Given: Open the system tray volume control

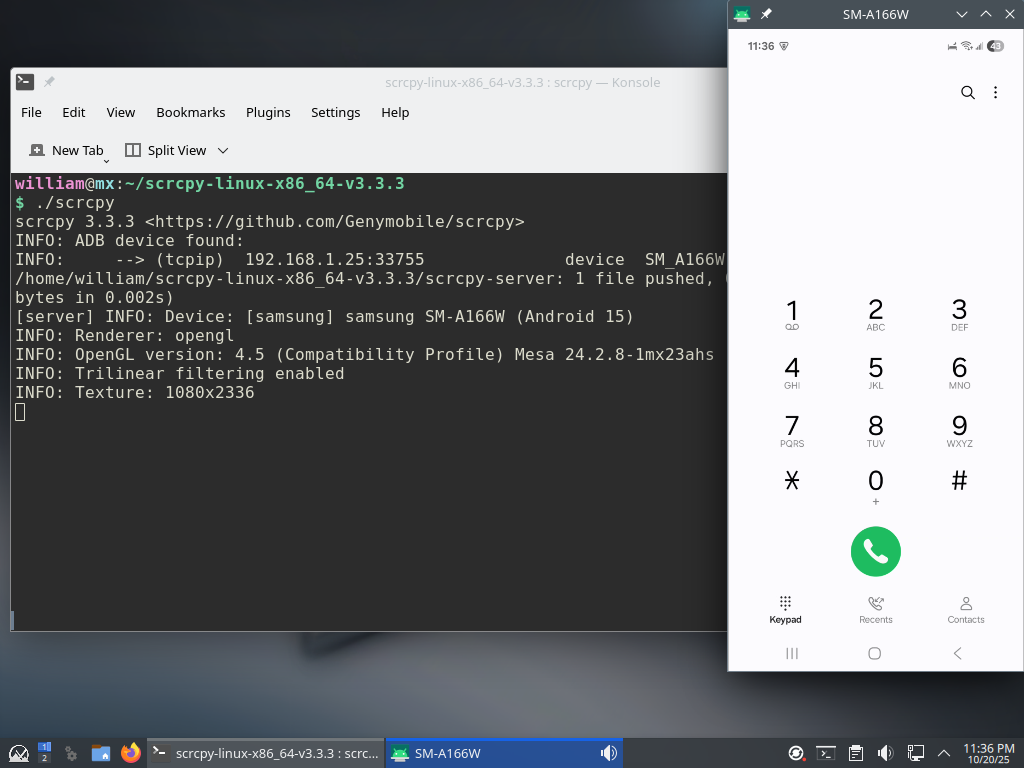Looking at the screenshot, I should point(885,753).
